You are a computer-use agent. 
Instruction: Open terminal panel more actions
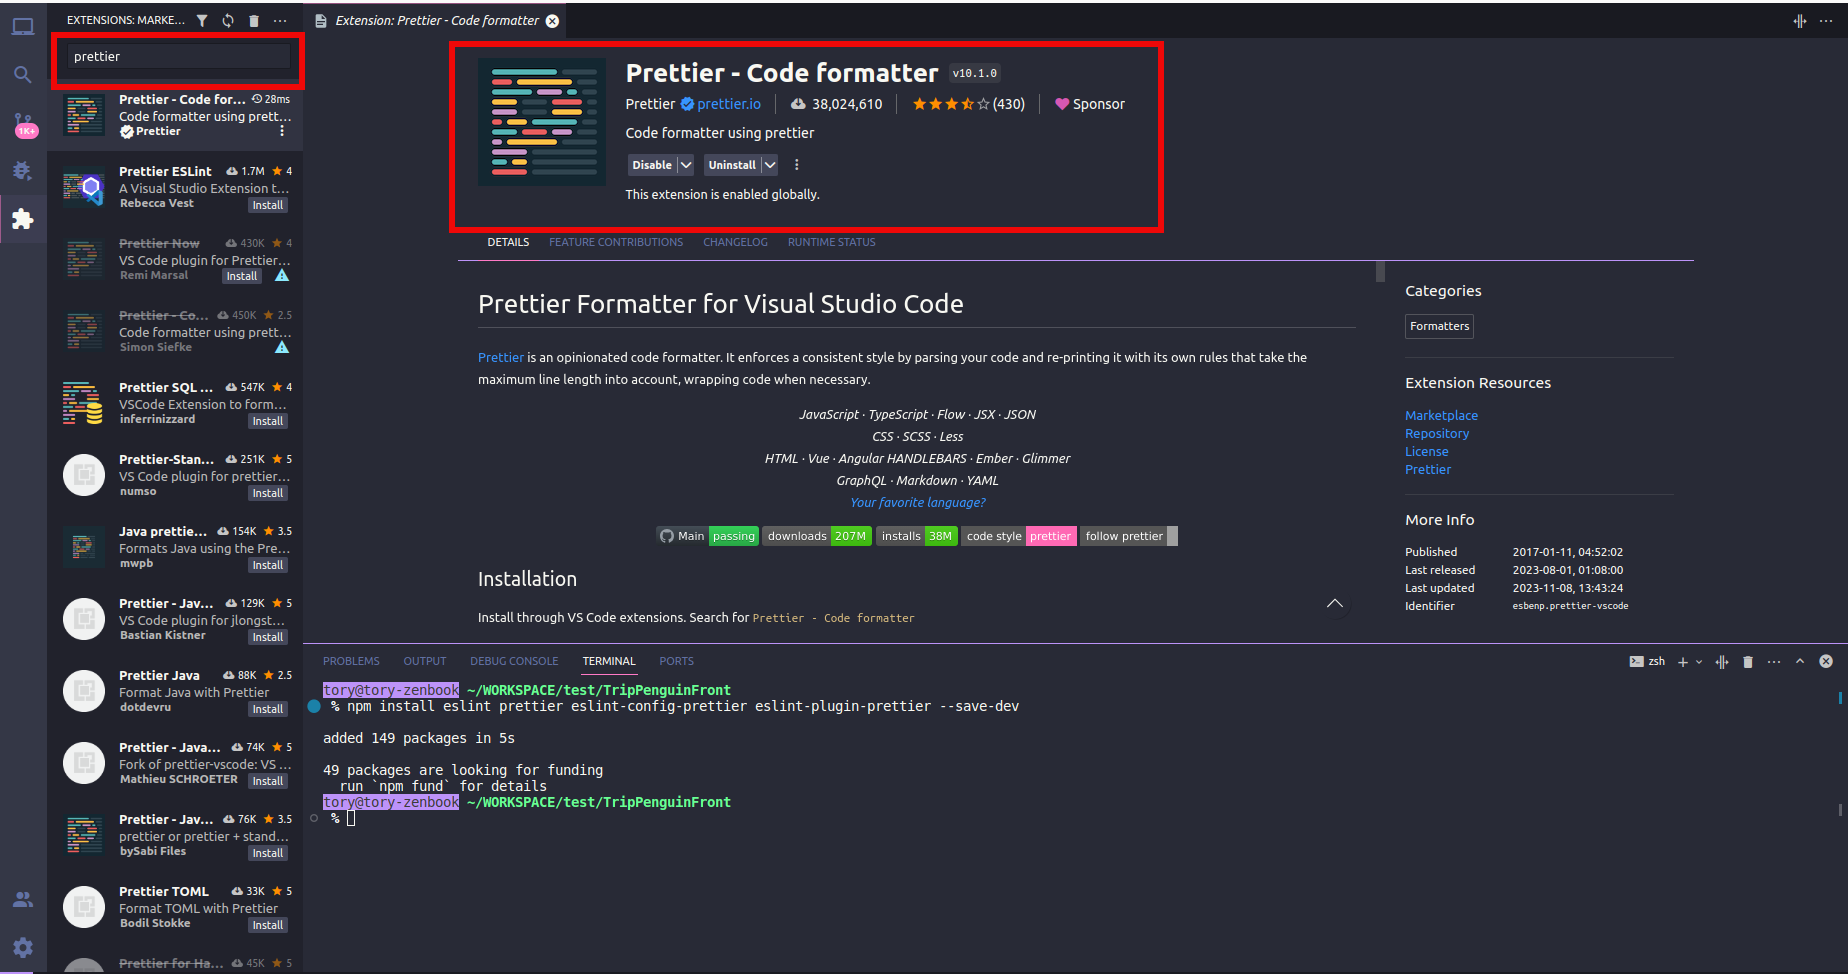[x=1774, y=661]
